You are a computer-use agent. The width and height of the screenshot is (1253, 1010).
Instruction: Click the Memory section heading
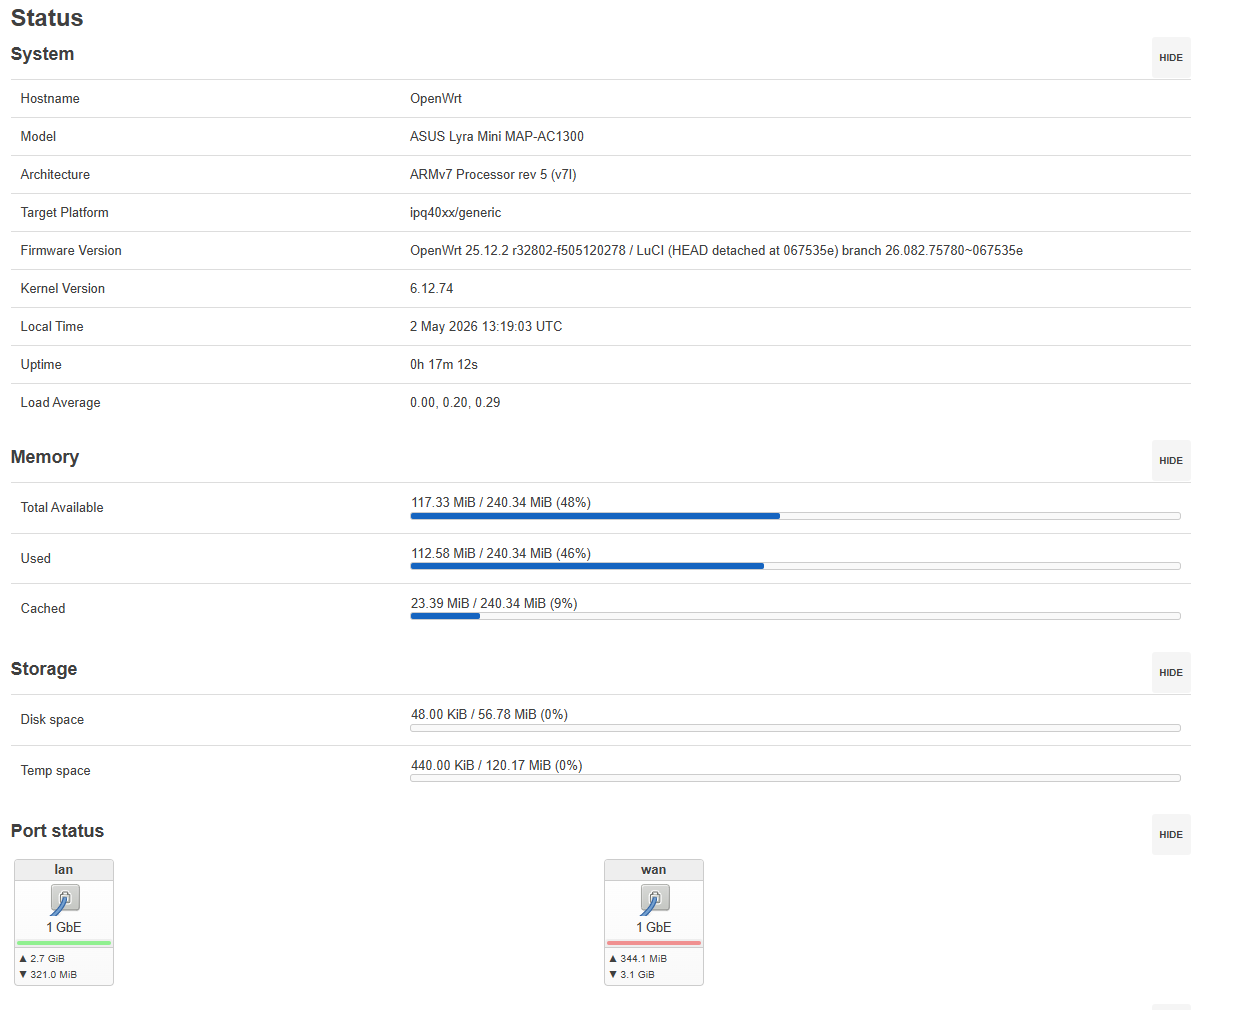click(45, 457)
